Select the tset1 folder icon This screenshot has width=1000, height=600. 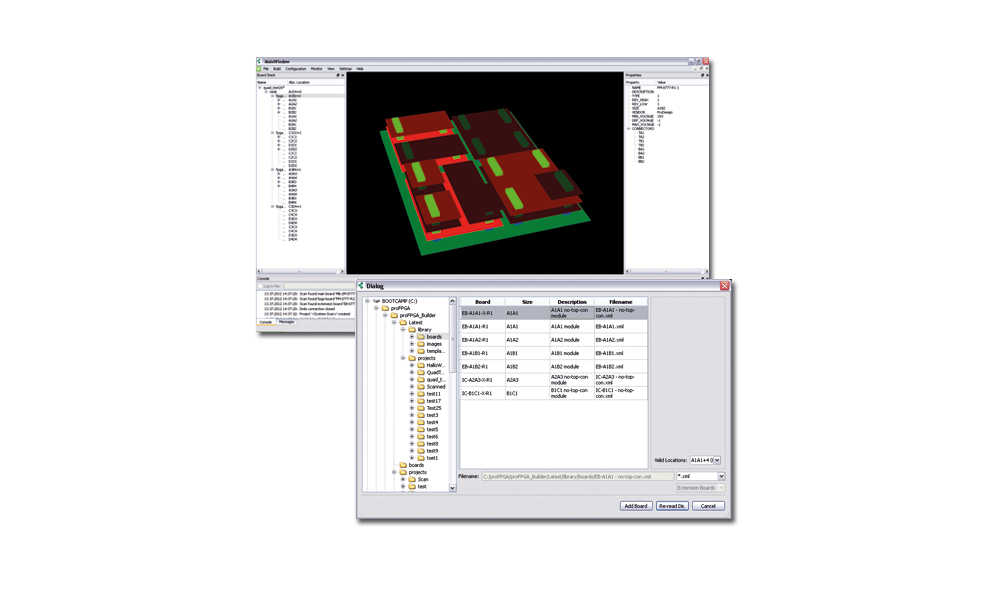421,458
